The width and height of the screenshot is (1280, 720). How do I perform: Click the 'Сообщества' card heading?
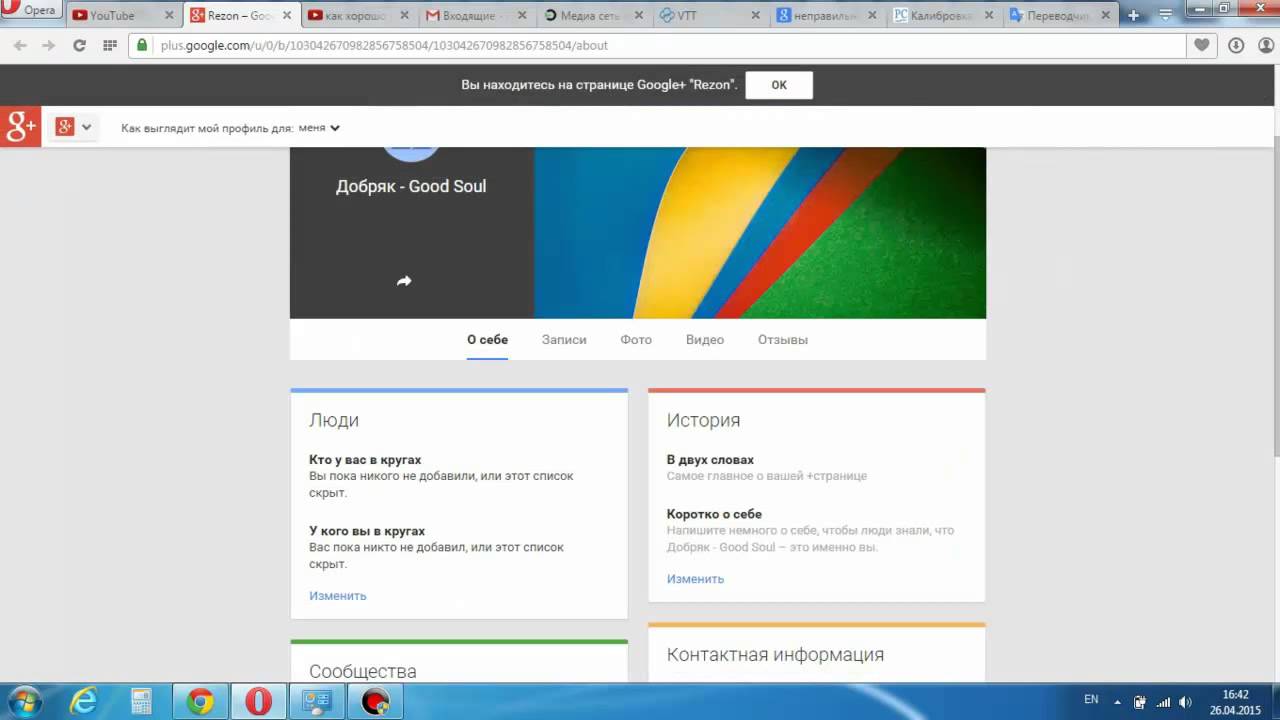click(x=363, y=672)
